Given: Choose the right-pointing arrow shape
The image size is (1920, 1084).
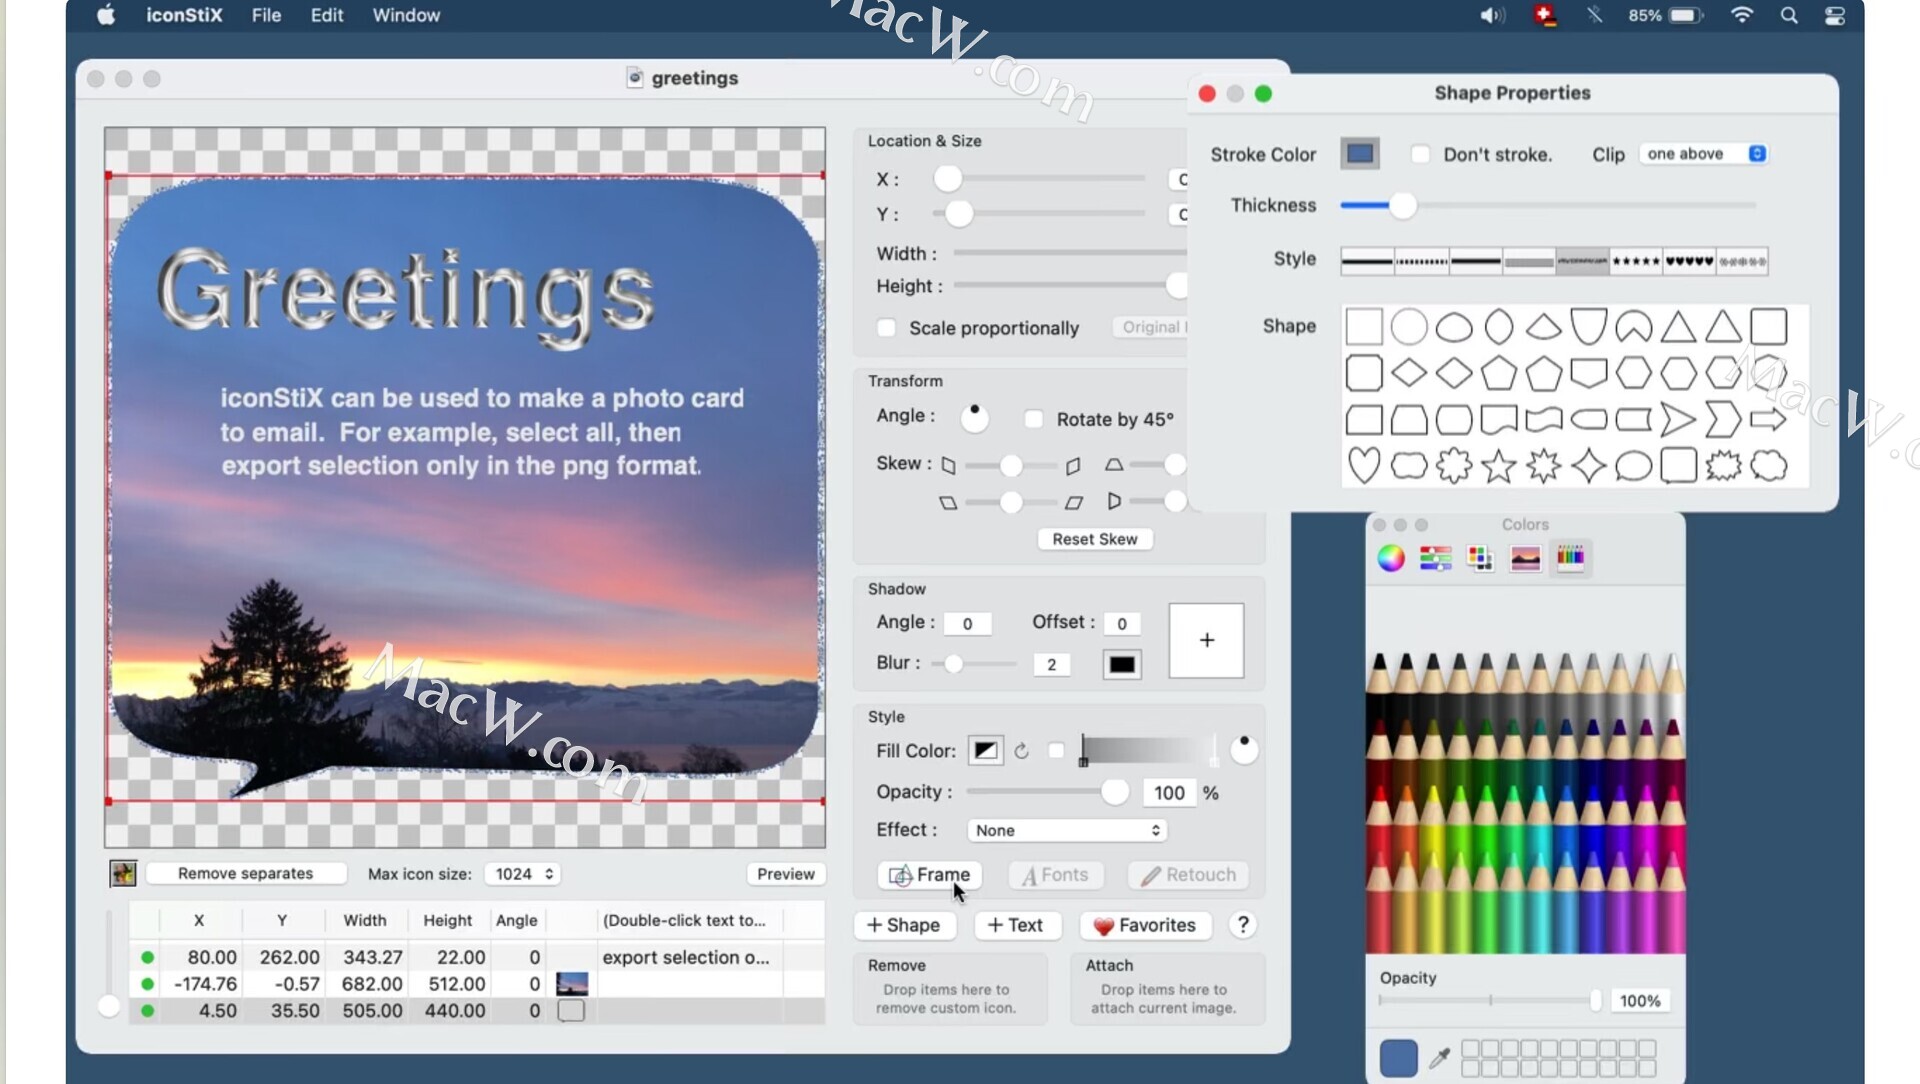Looking at the screenshot, I should (1768, 420).
